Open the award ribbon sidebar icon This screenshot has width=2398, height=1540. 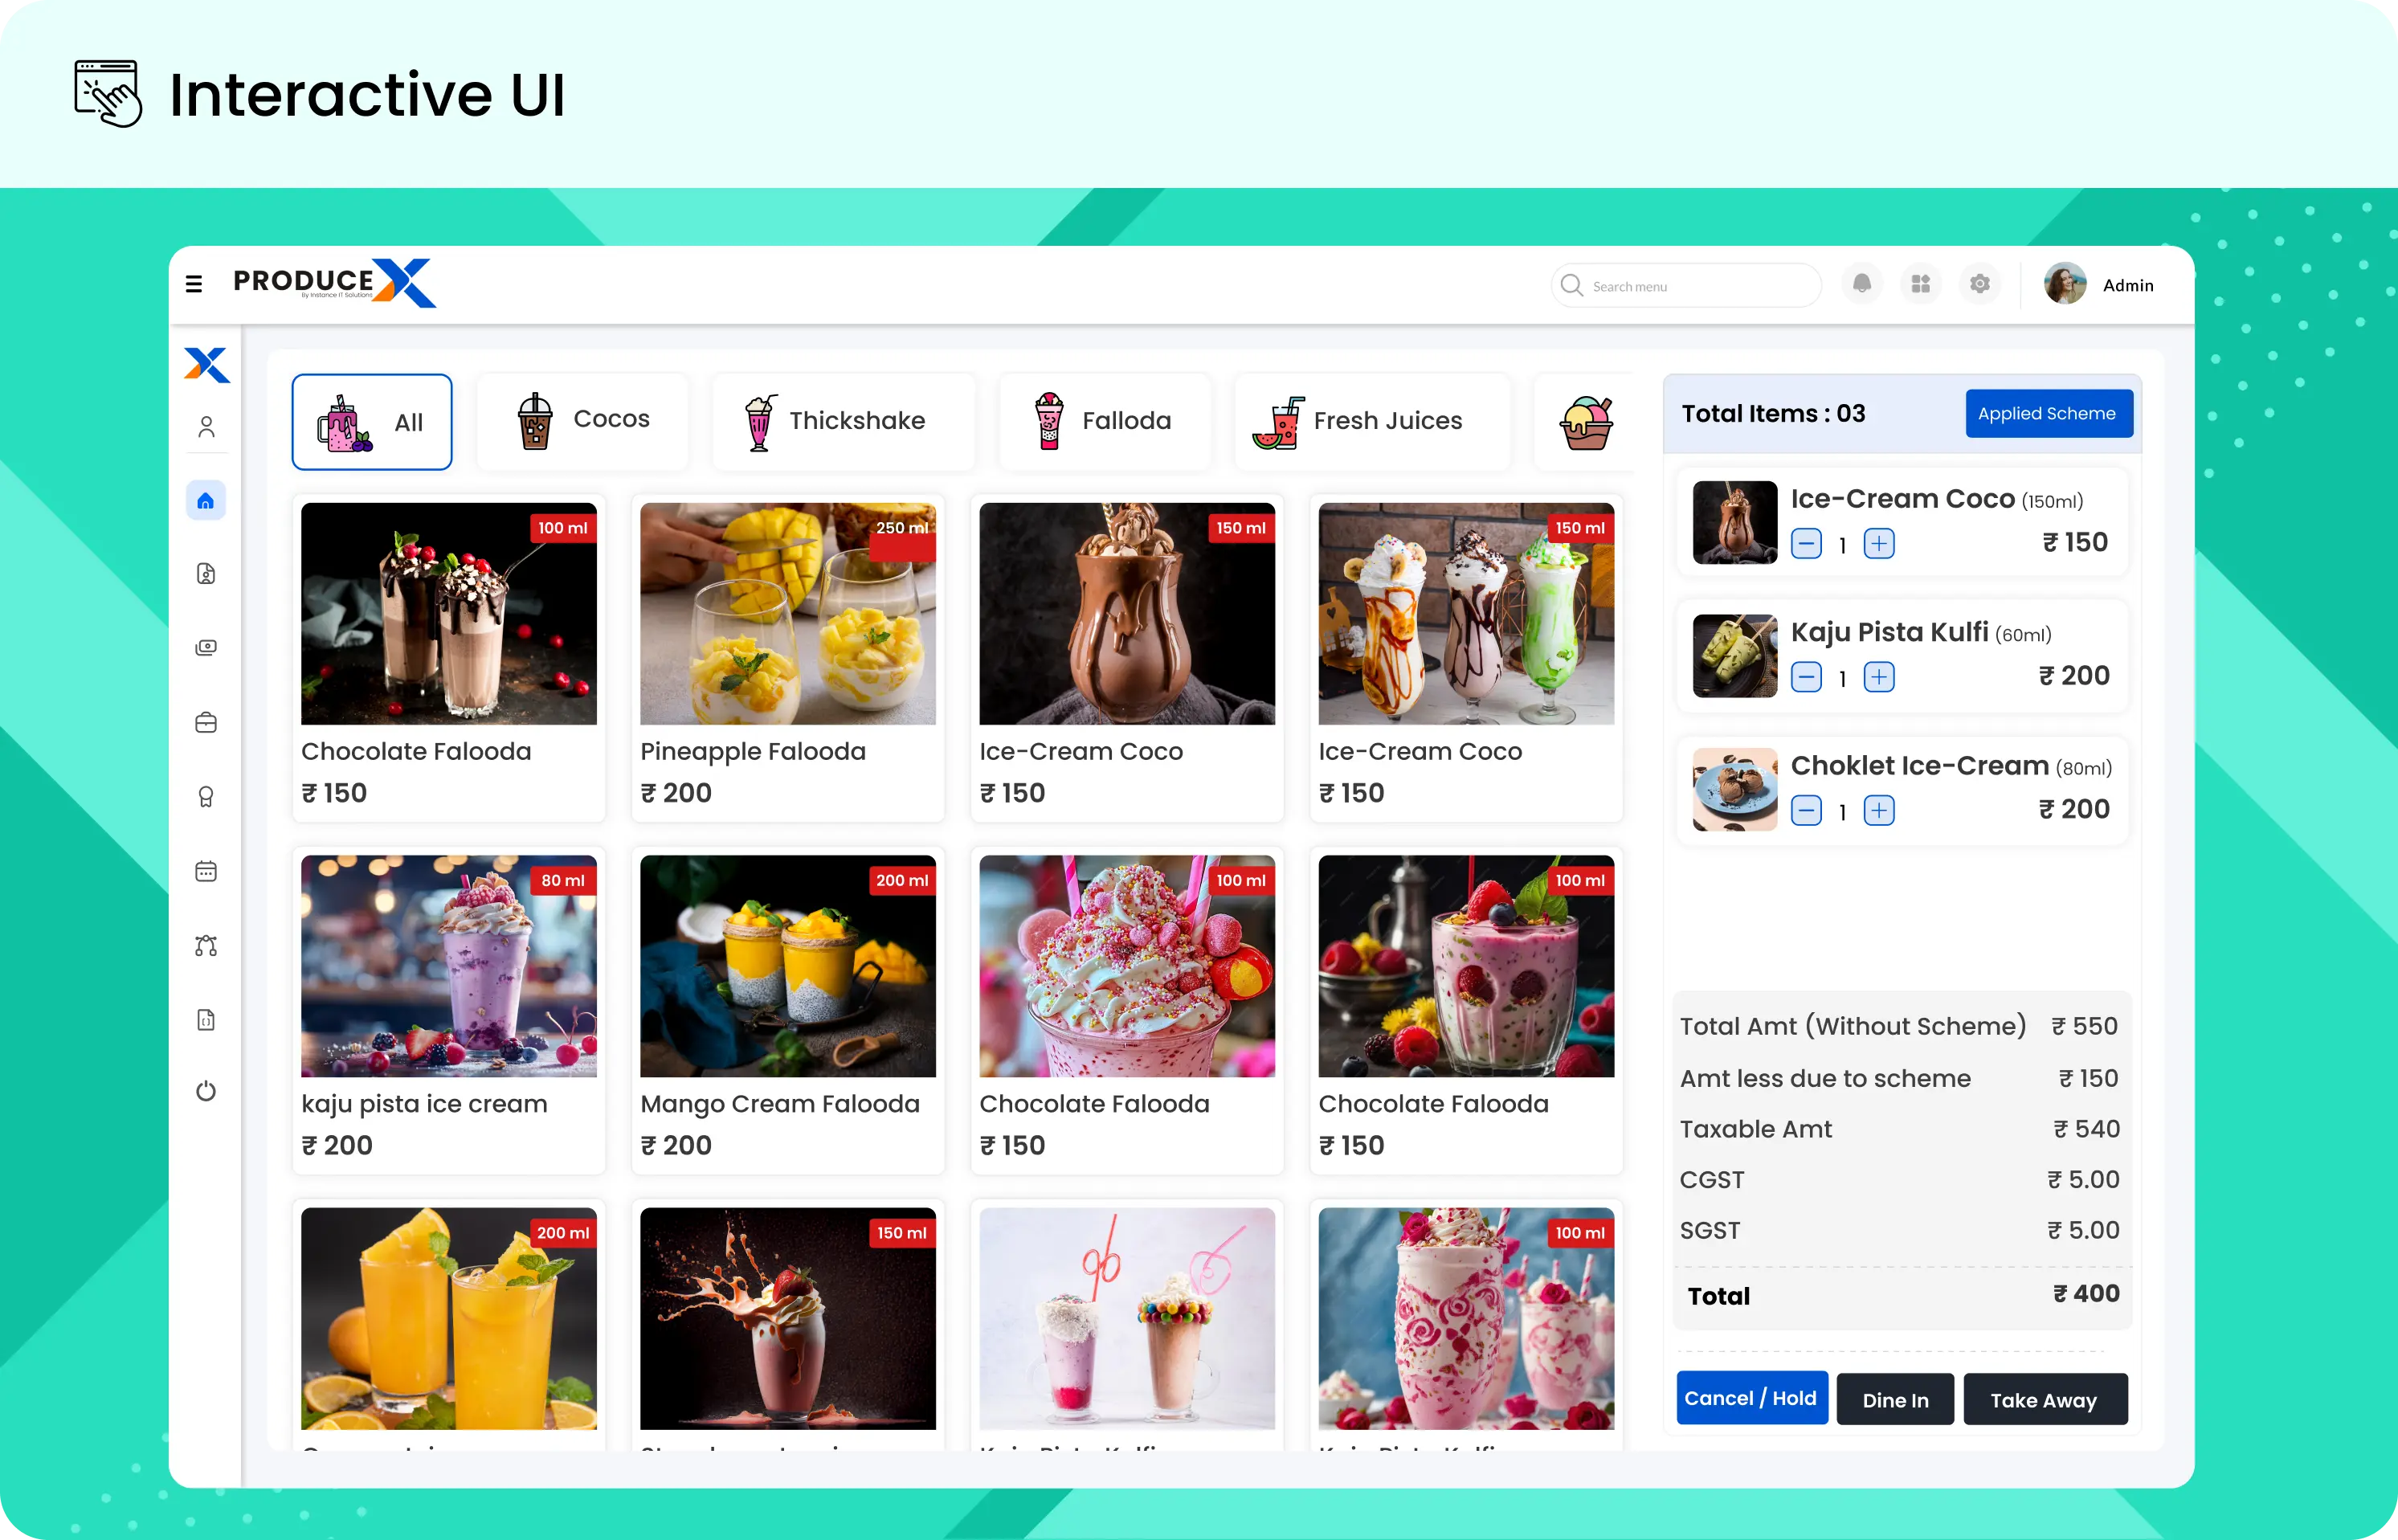tap(206, 797)
